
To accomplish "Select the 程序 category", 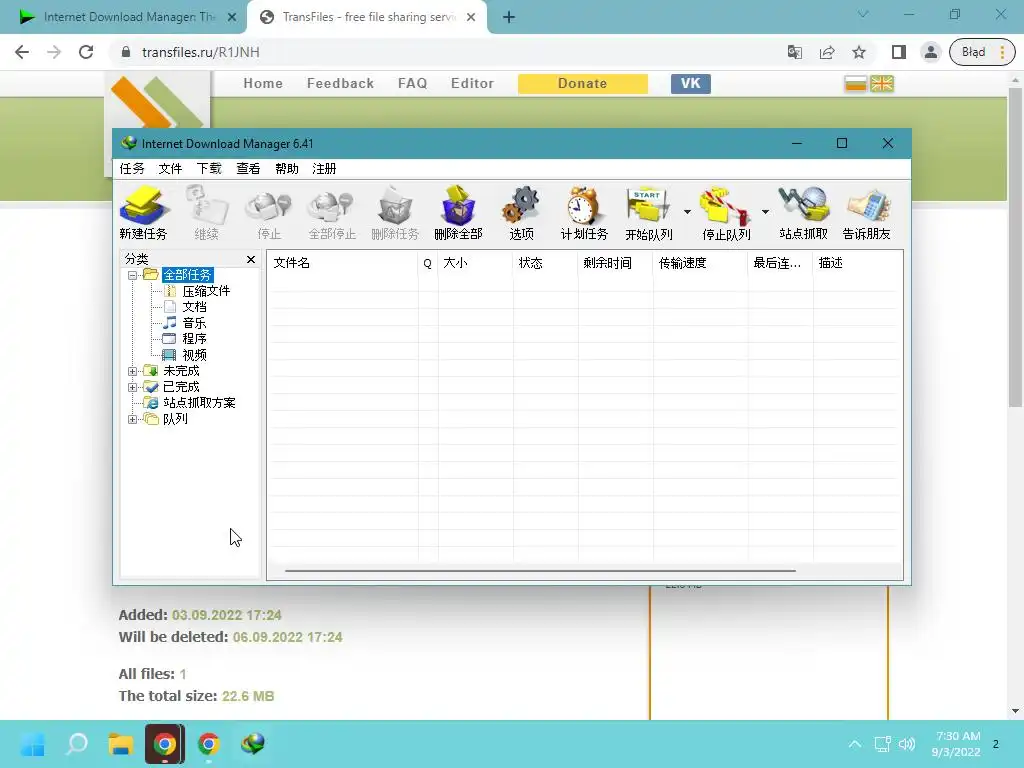I will click(194, 339).
